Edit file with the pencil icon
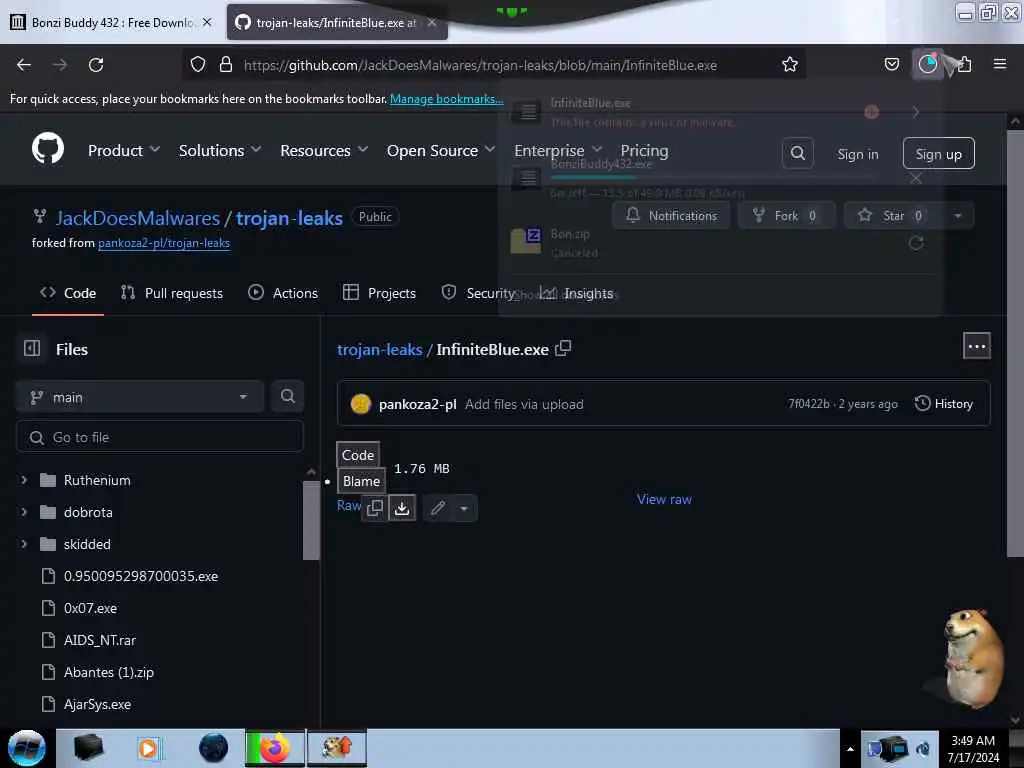This screenshot has height=768, width=1024. [438, 508]
